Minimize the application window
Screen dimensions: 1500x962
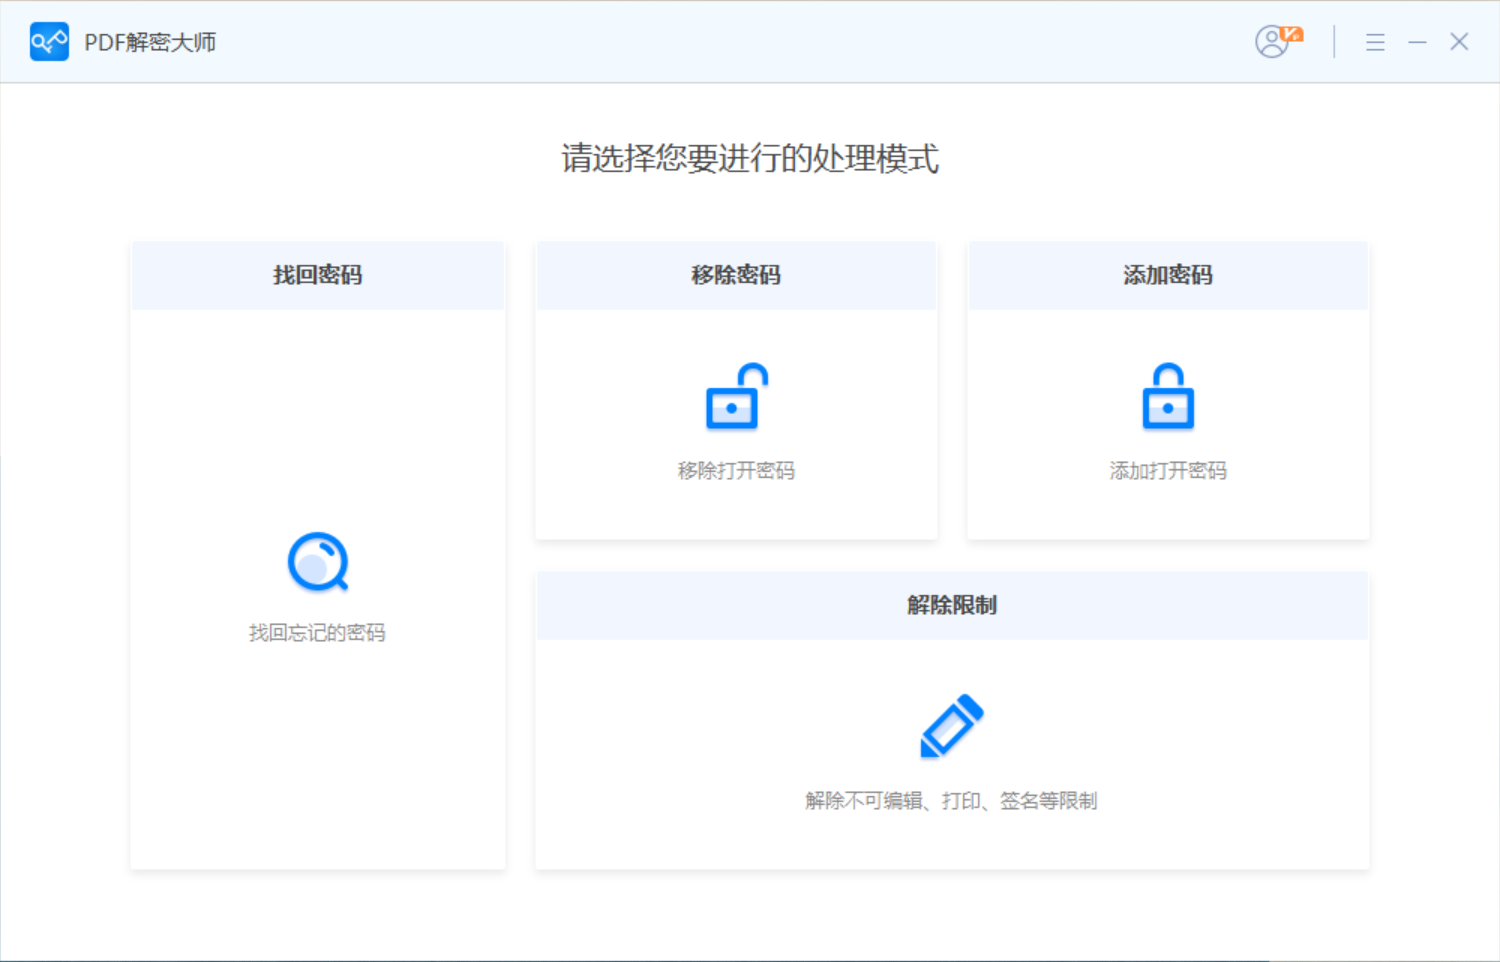click(x=1417, y=42)
